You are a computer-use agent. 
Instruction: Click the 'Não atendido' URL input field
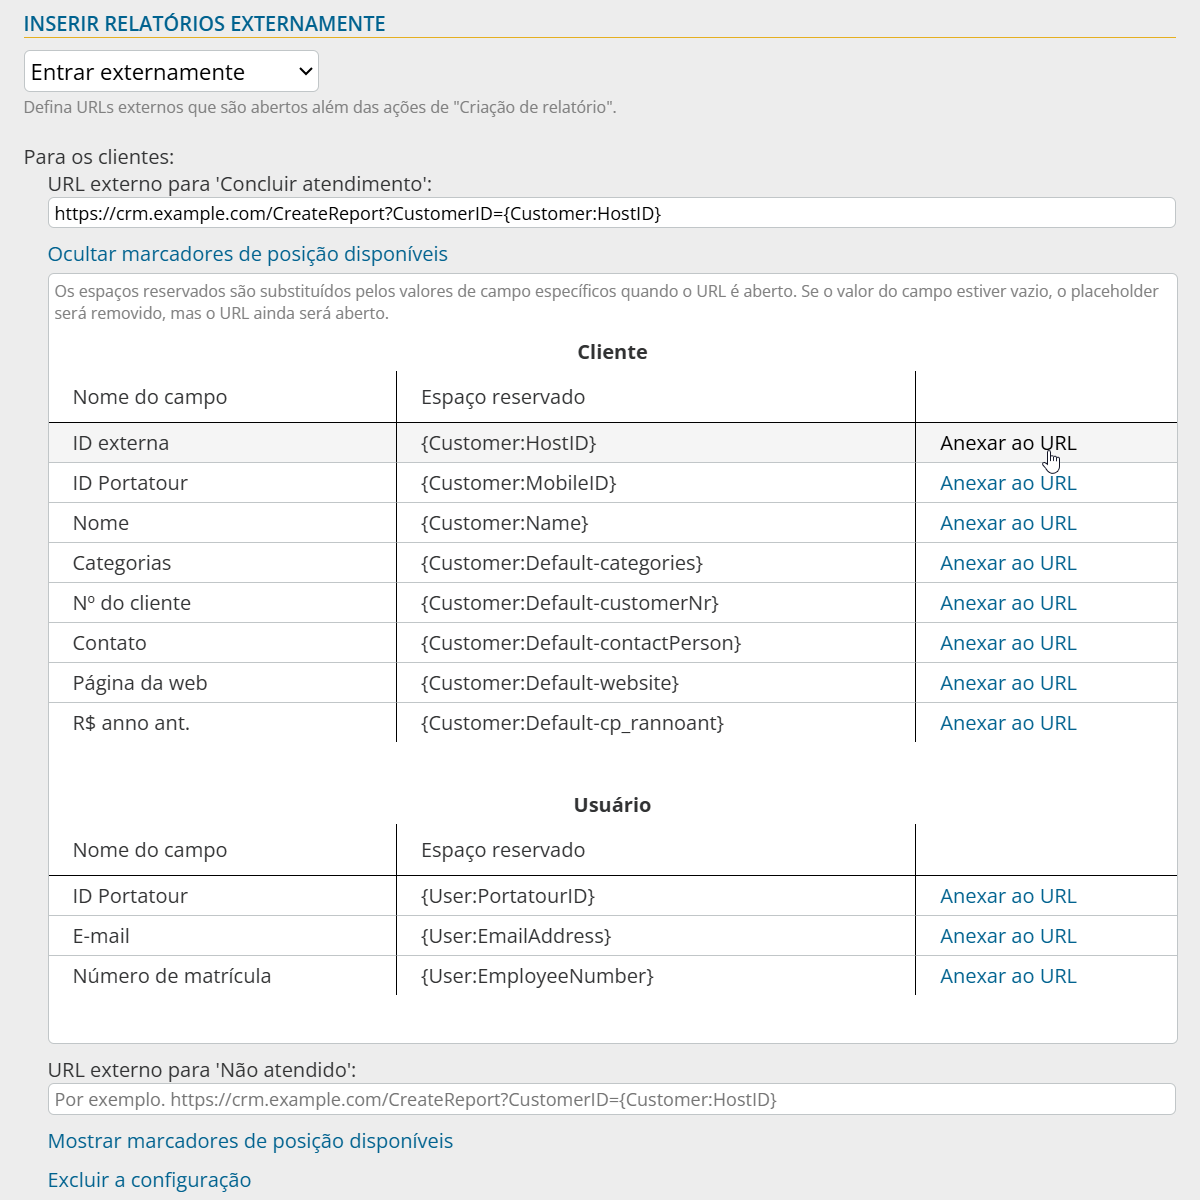[611, 1099]
